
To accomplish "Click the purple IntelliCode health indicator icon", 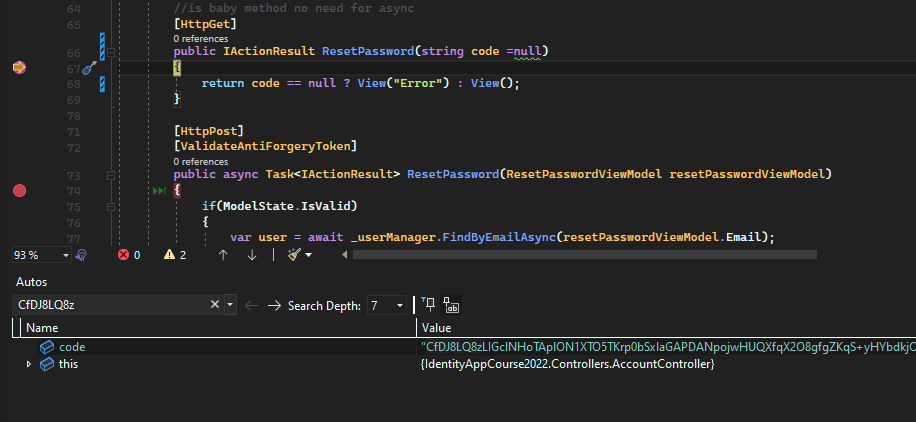I will (82, 255).
